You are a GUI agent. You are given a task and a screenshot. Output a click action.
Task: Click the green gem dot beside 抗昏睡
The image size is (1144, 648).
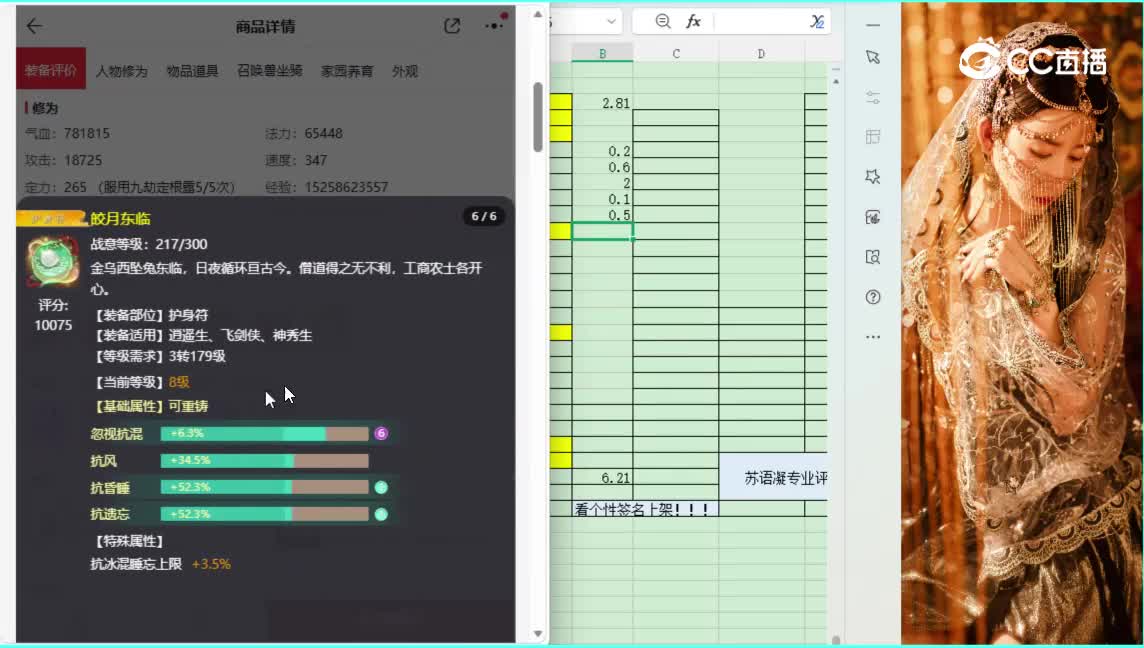(381, 487)
